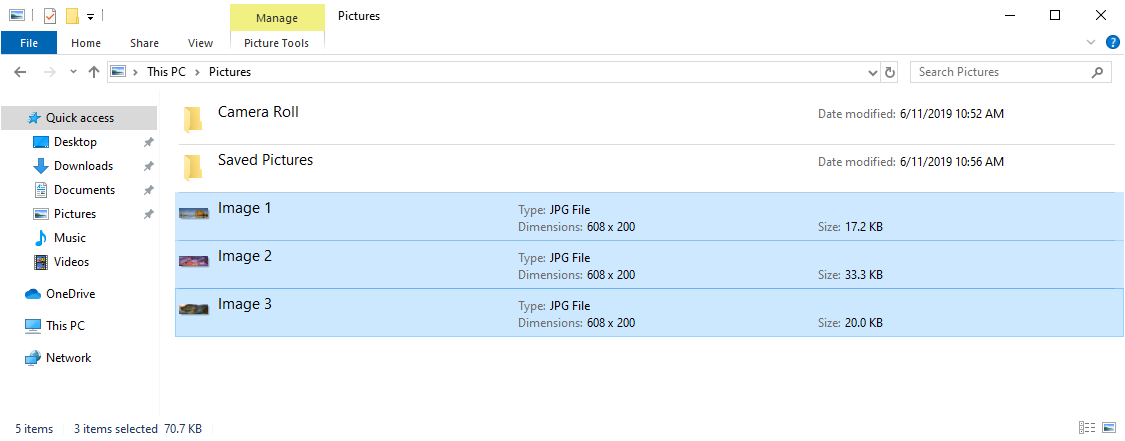Switch to details view layout icon
Image resolution: width=1125 pixels, height=441 pixels.
point(1086,427)
